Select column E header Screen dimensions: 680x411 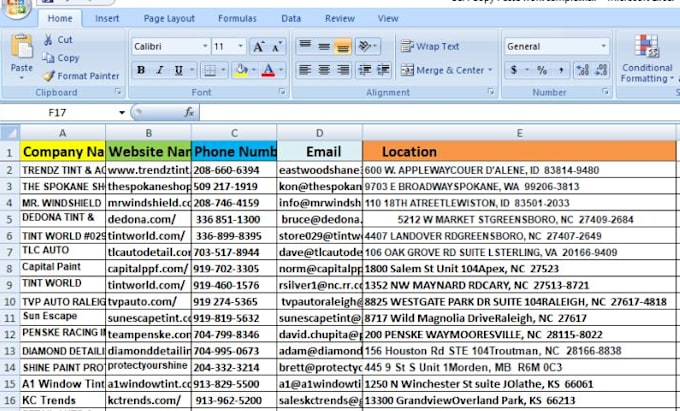click(519, 133)
